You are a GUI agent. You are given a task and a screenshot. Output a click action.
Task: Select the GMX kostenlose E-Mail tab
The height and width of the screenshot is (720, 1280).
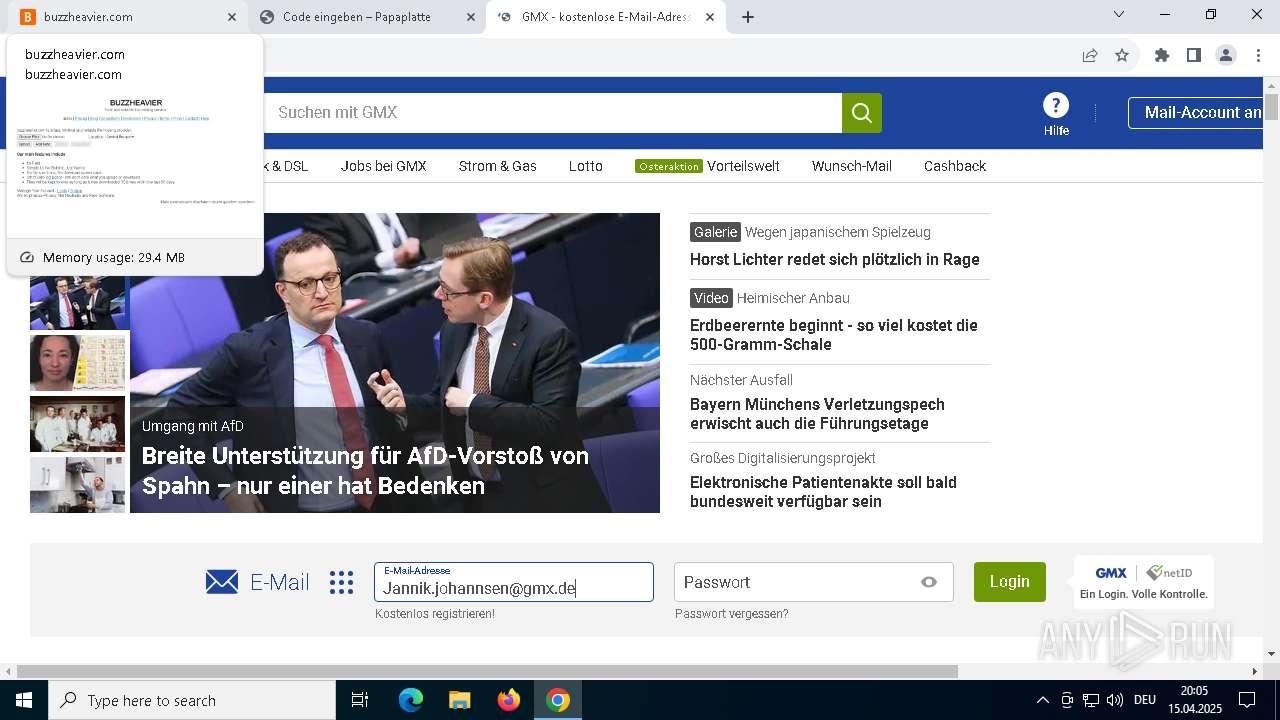(606, 17)
